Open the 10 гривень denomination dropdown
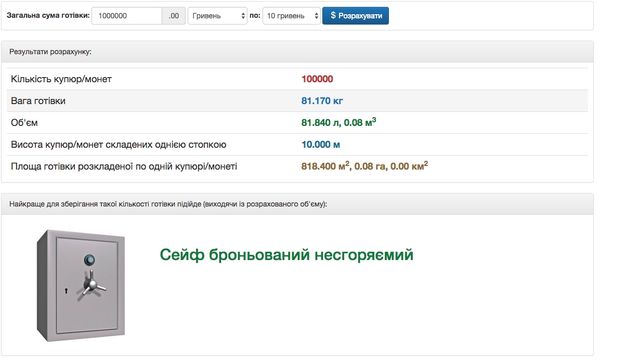 click(x=291, y=16)
